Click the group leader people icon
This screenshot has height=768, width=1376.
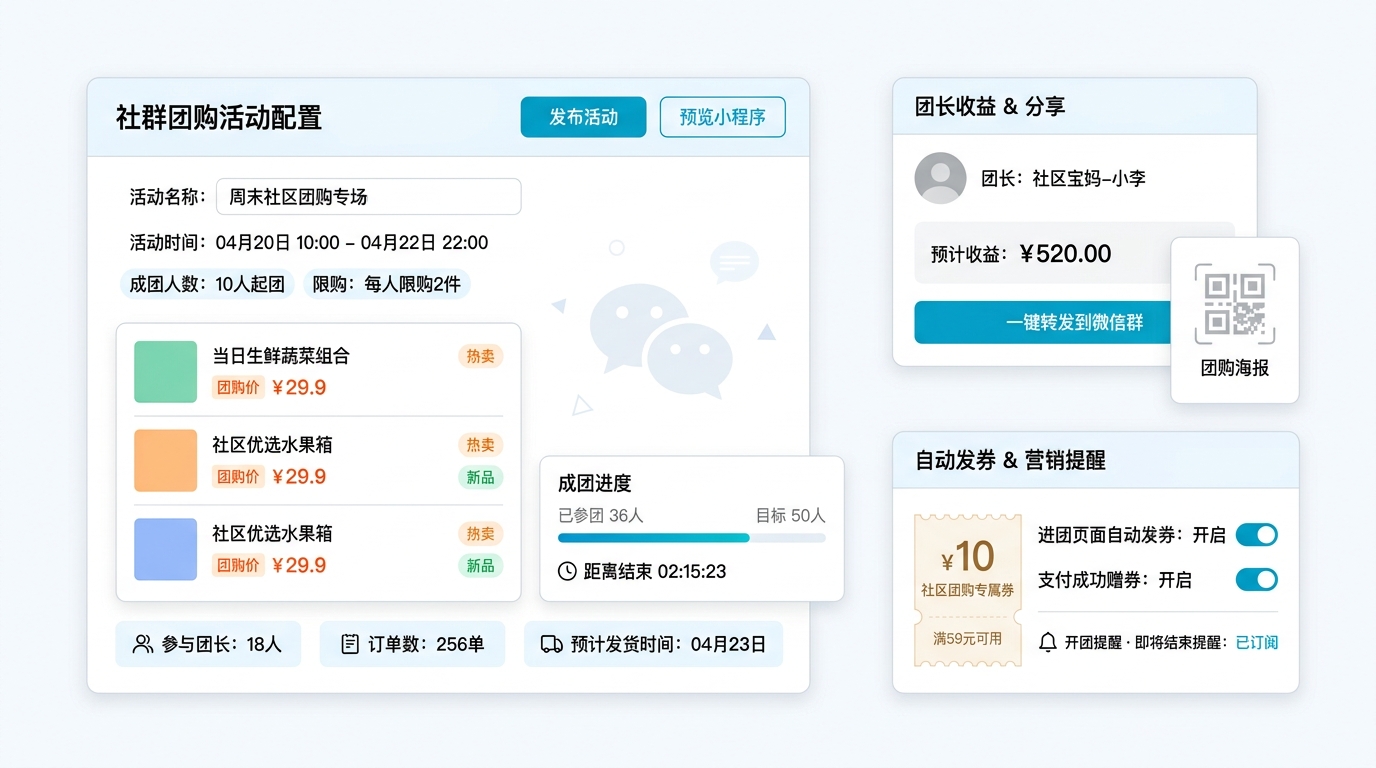pos(144,644)
